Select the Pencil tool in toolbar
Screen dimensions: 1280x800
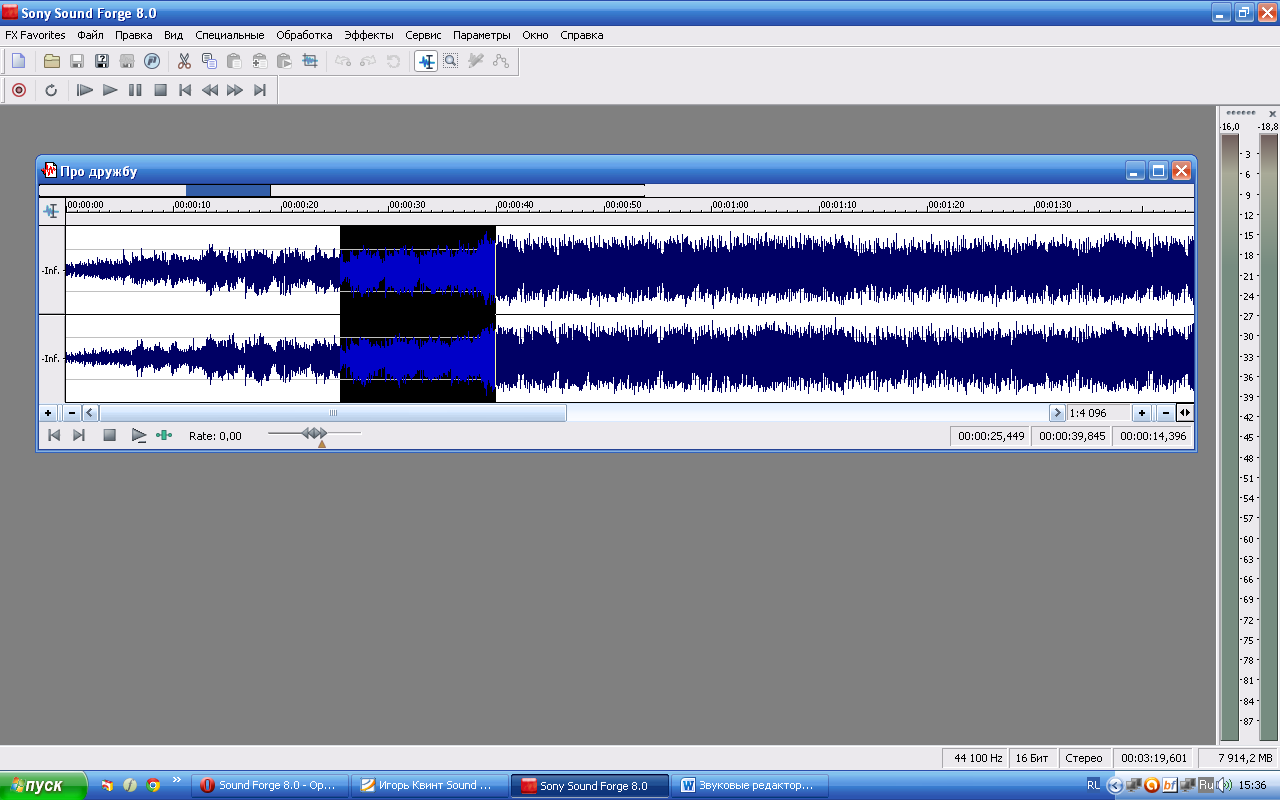pyautogui.click(x=476, y=61)
